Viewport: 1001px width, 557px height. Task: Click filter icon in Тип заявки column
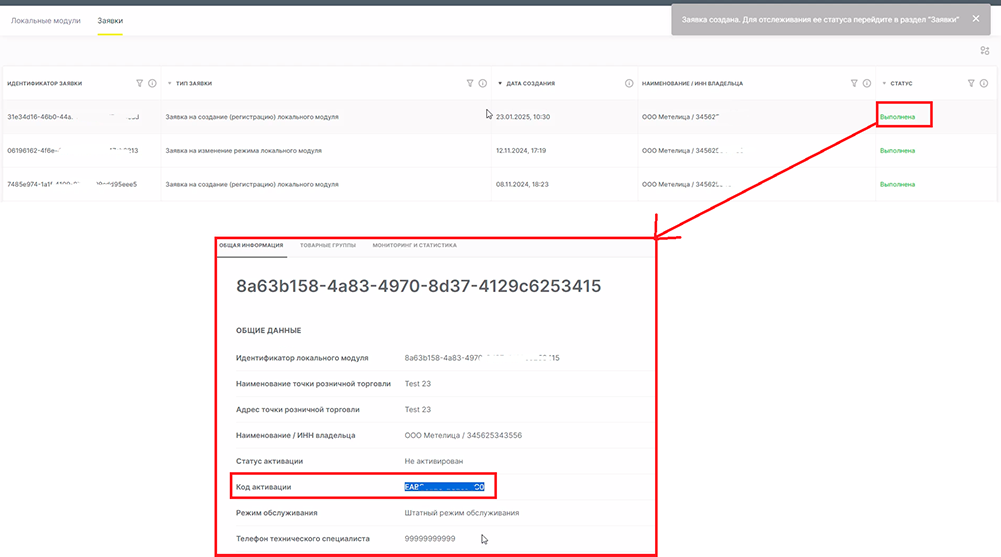click(470, 84)
